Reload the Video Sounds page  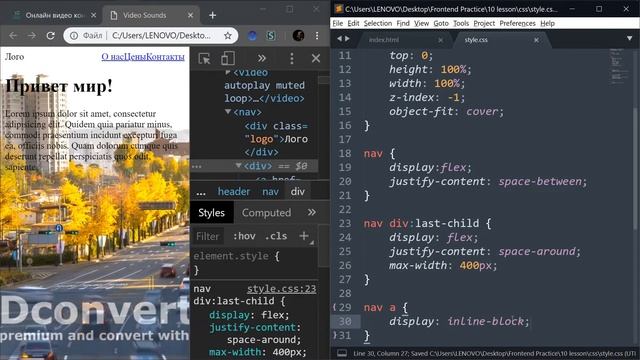(x=50, y=36)
